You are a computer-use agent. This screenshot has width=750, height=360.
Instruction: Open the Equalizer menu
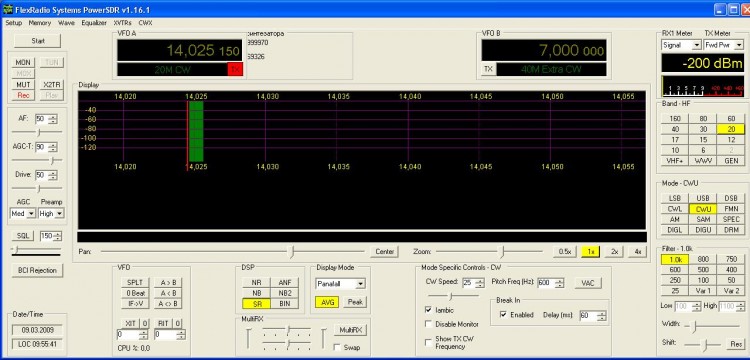(94, 22)
